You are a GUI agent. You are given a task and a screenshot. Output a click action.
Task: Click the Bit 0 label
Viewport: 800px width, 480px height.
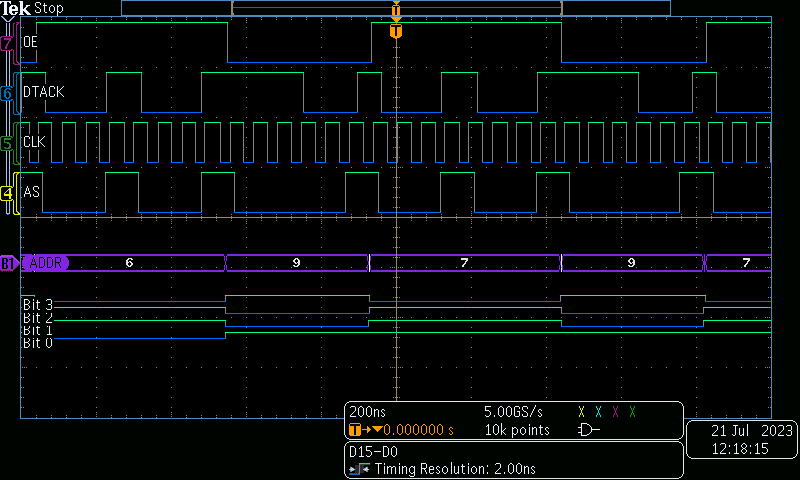coord(37,343)
